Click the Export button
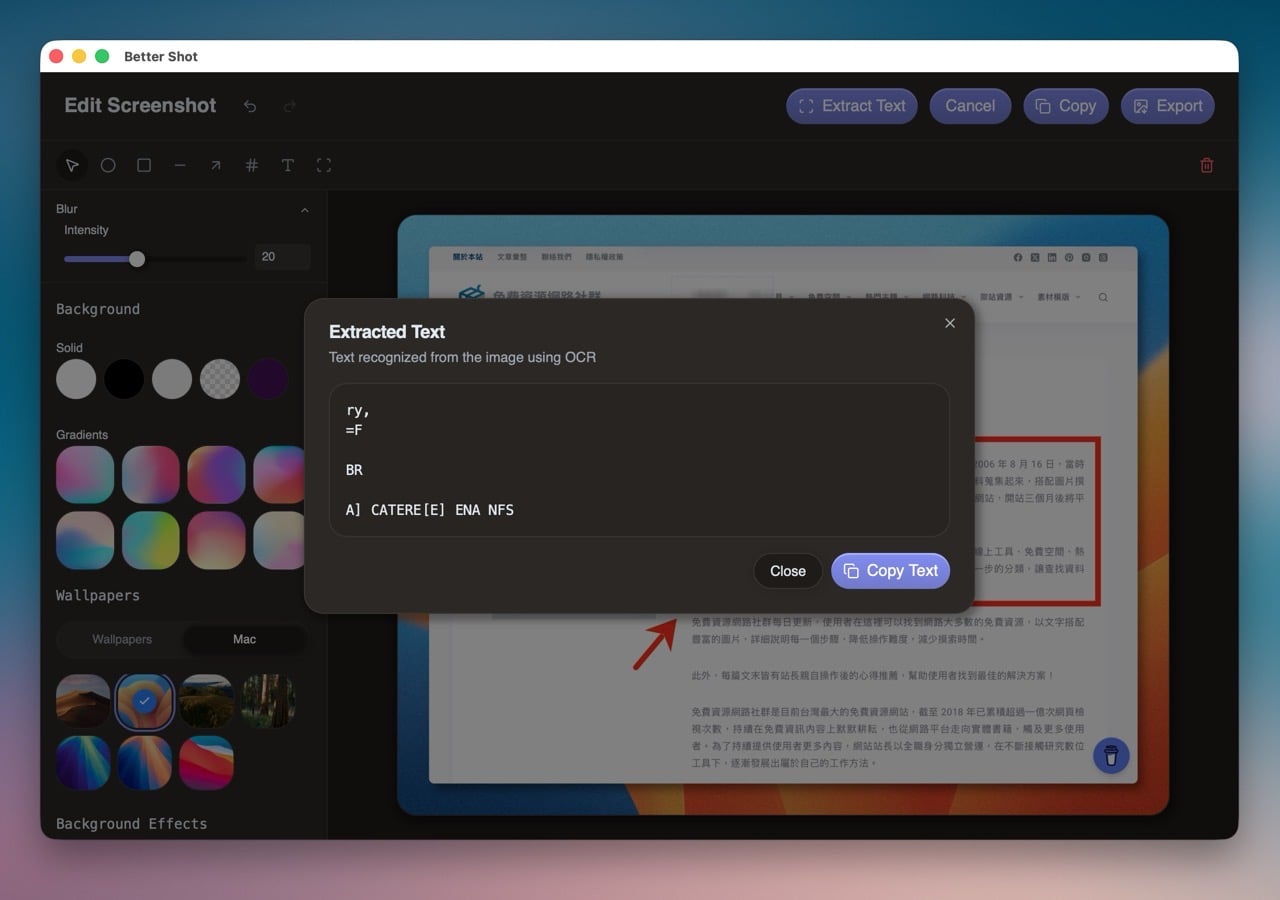Screen dimensions: 1280x900 click(x=1167, y=106)
